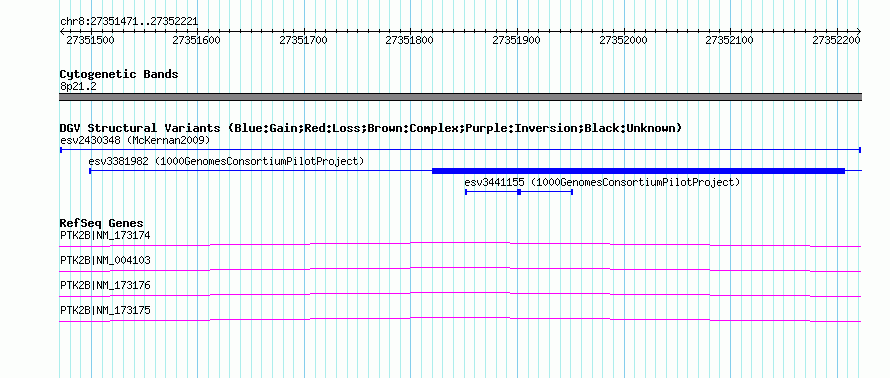Select the magenta NM_173176 gene line
Viewport: 890px width, 378px height.
(x=460, y=294)
